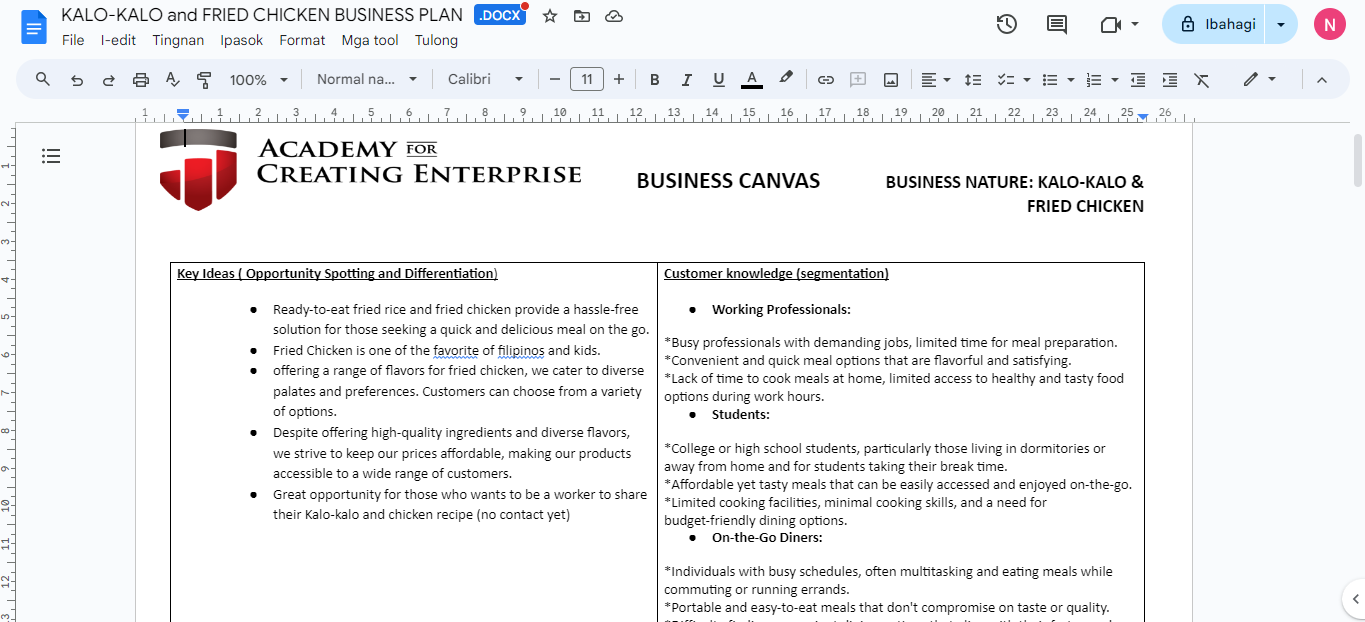Open the checklist options dropdown

[x=1013, y=79]
